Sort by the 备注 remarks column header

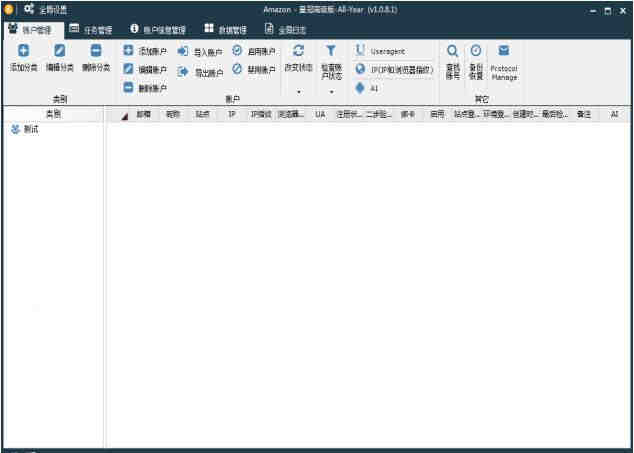tap(584, 115)
